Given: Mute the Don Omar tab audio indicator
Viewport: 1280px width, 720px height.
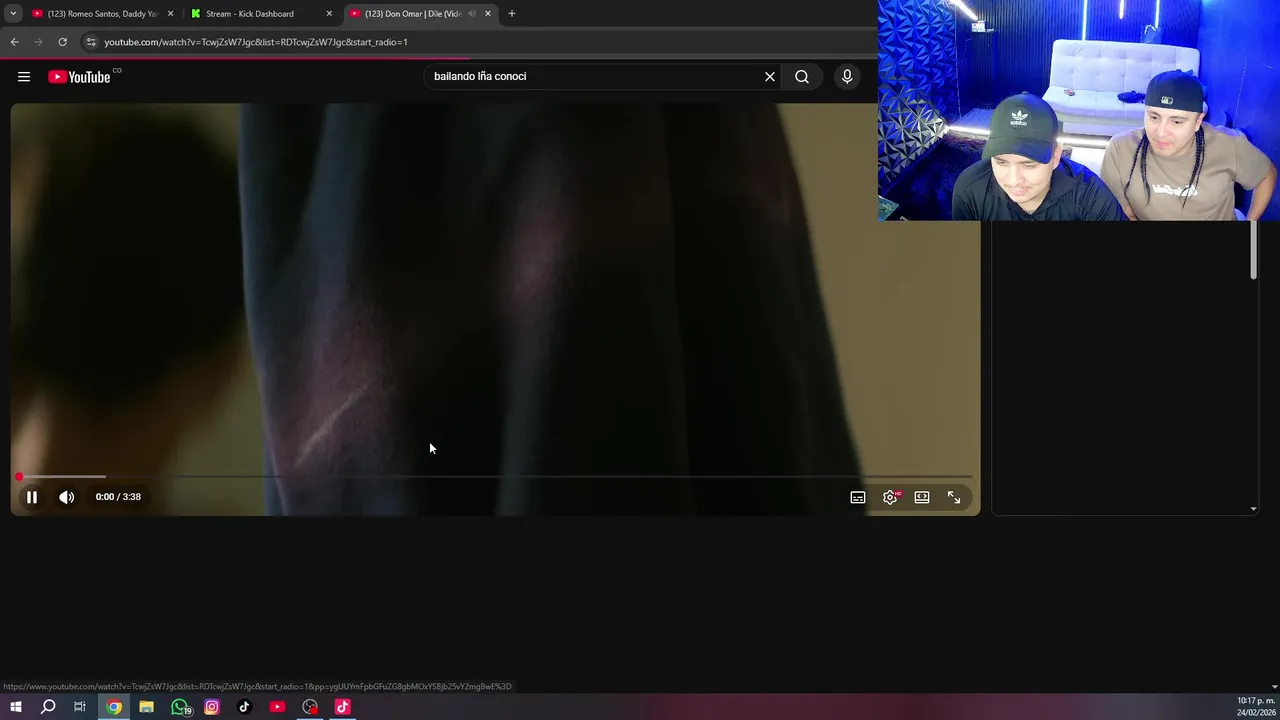Looking at the screenshot, I should click(472, 14).
